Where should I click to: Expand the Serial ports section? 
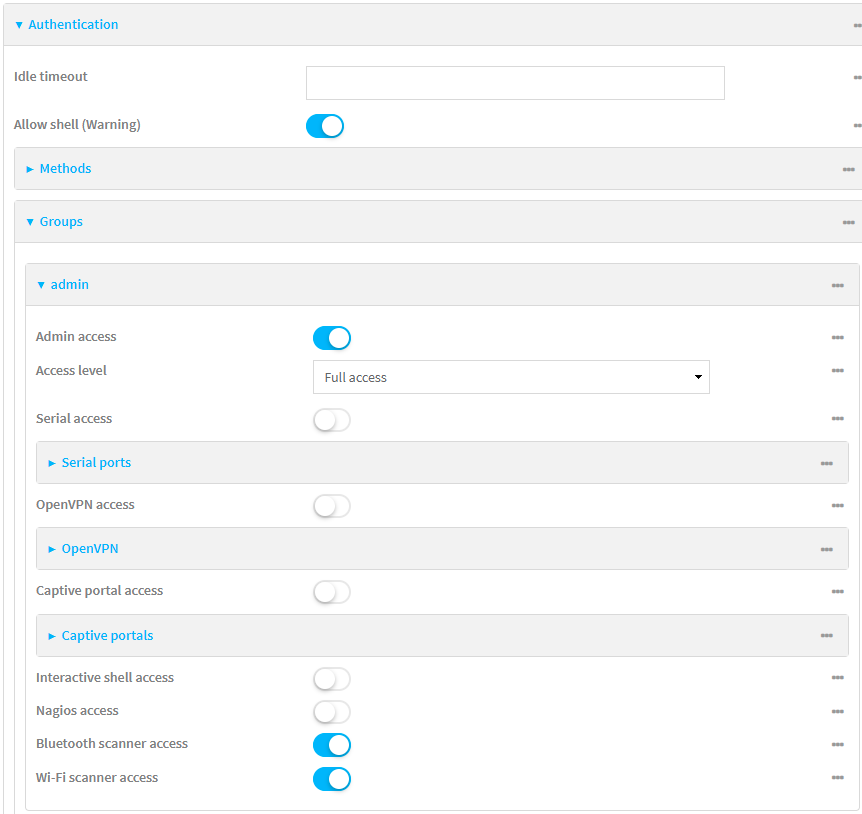(x=96, y=463)
